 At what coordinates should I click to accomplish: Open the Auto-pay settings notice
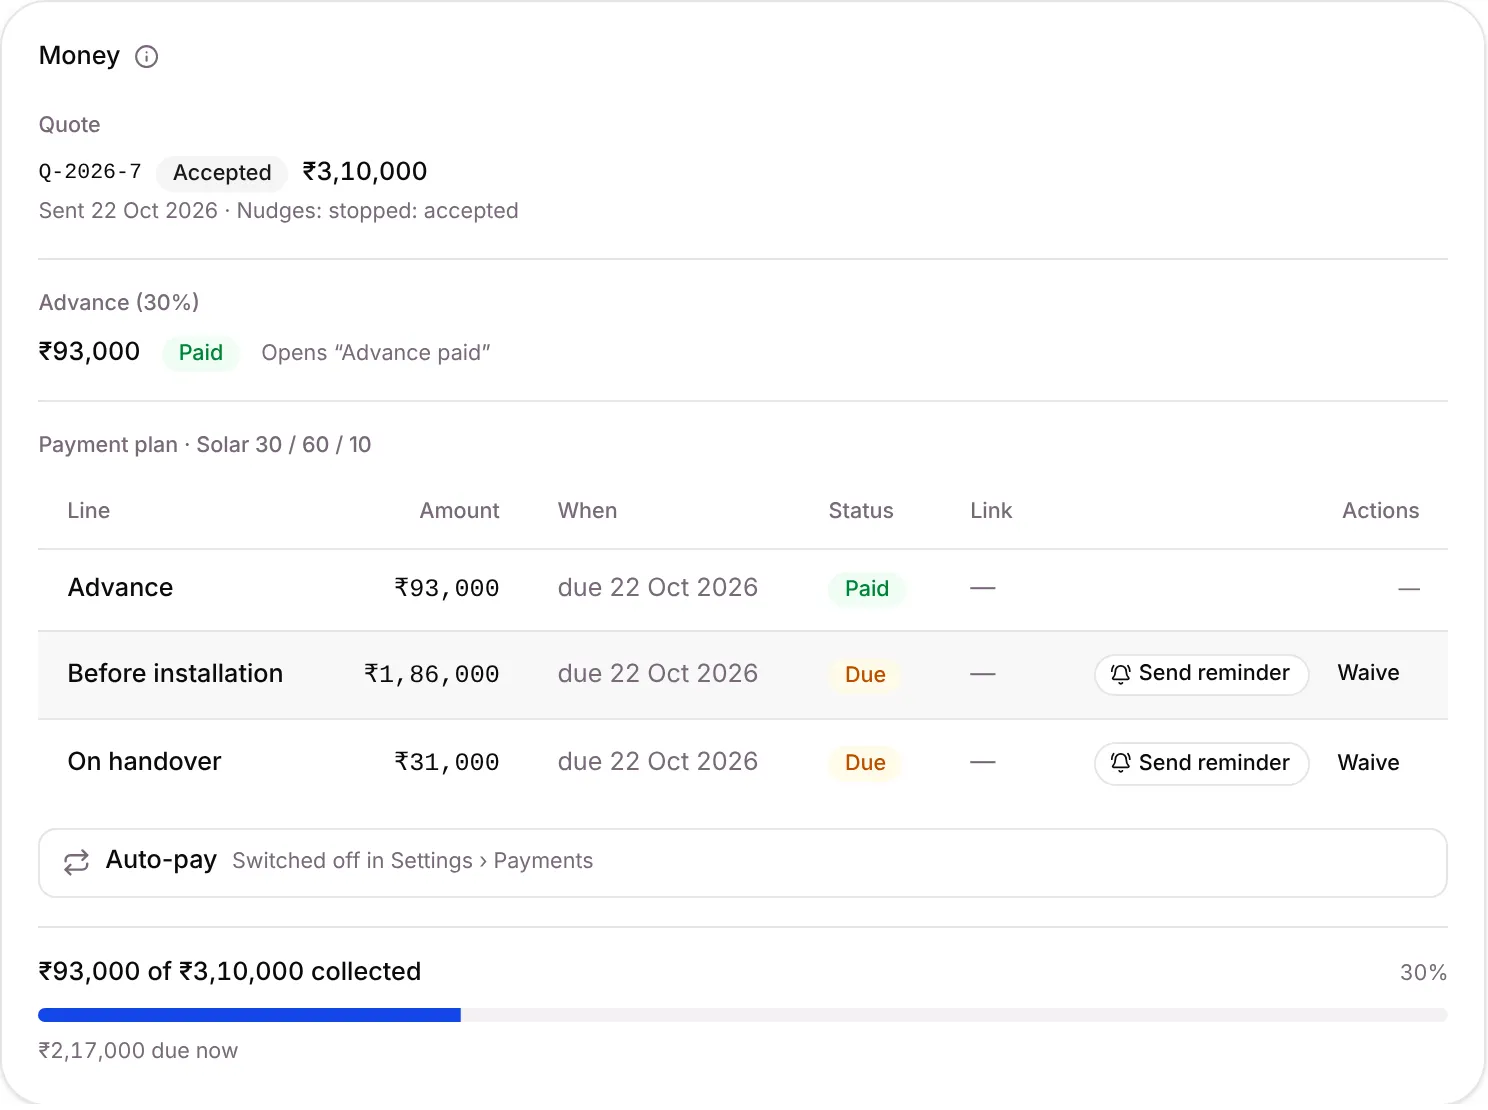pos(743,863)
